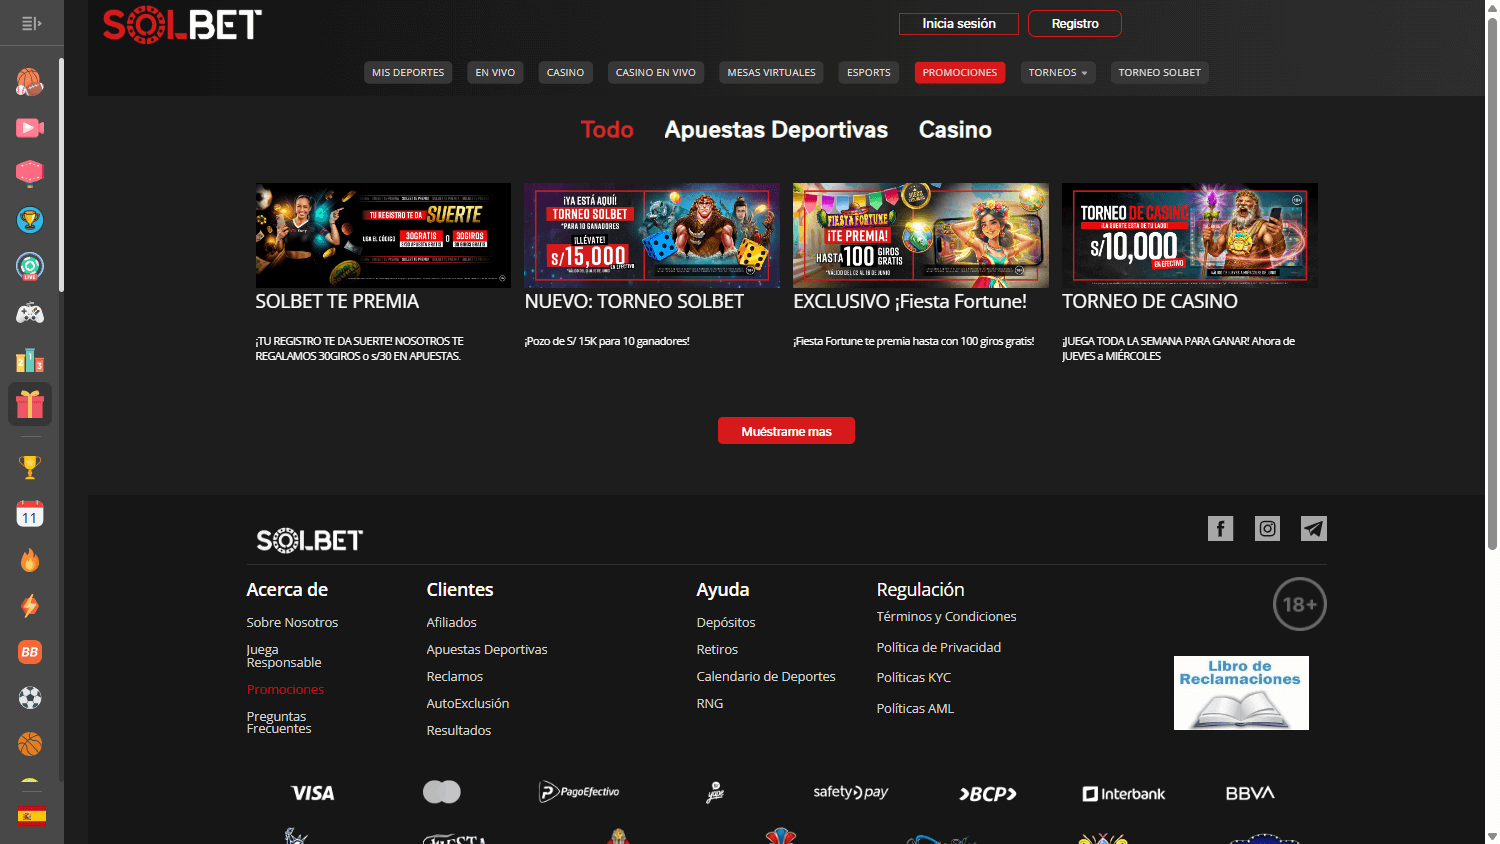This screenshot has height=844, width=1500.
Task: Open the live casino chip sidebar icon
Action: (30, 266)
